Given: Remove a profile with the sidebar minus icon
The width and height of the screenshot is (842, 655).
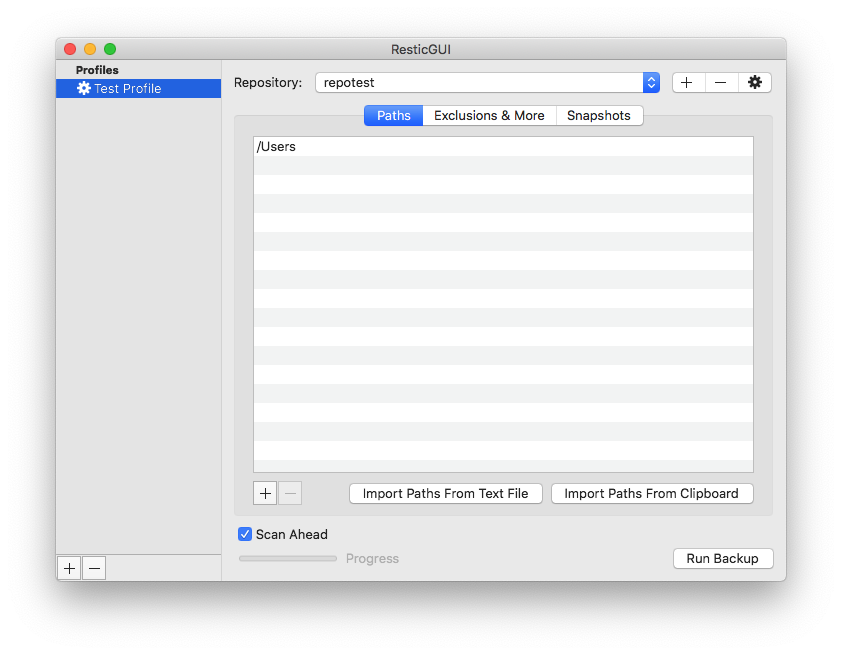Looking at the screenshot, I should tap(93, 567).
